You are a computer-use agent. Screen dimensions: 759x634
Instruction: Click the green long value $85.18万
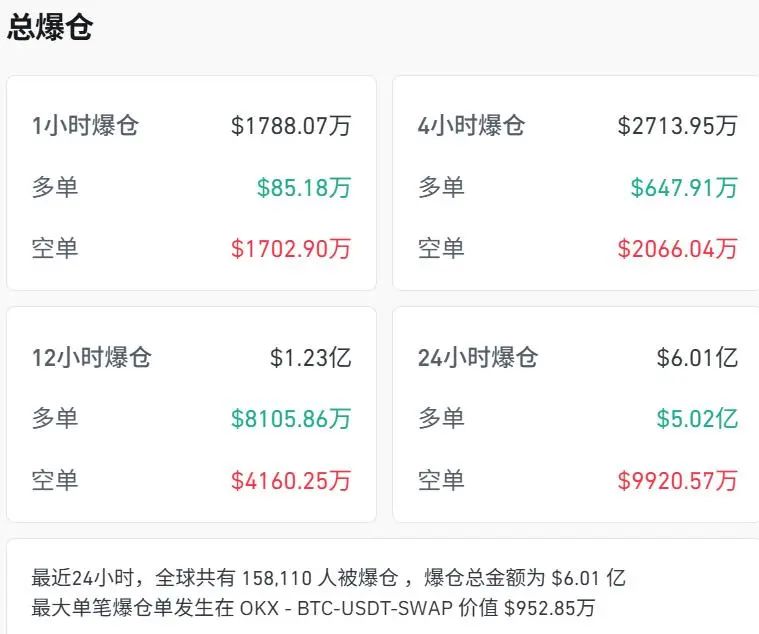point(304,187)
